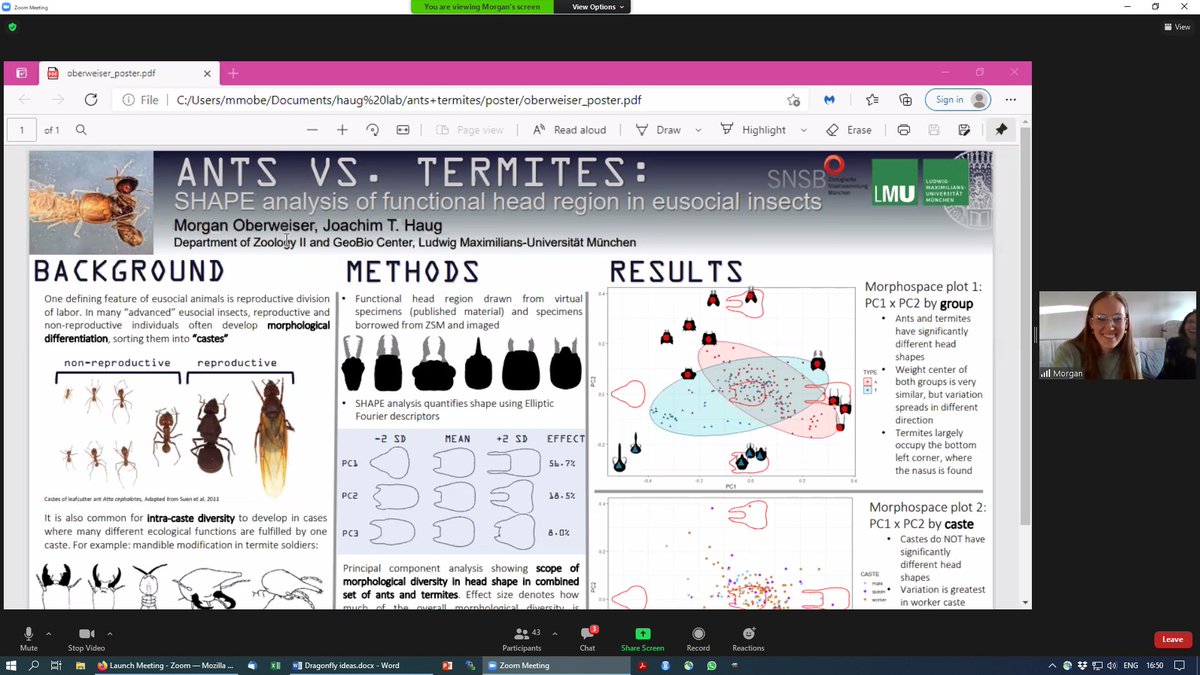Open the Windows Start menu
Viewport: 1200px width, 675px height.
(11, 665)
